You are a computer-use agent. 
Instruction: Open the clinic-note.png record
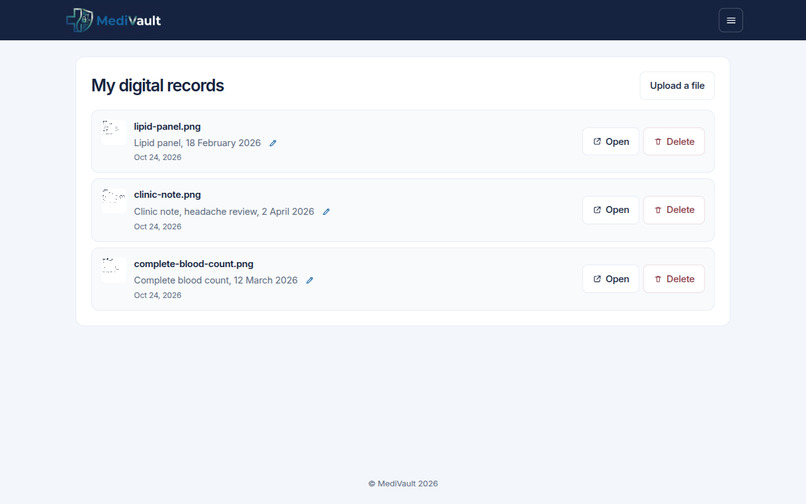(611, 210)
